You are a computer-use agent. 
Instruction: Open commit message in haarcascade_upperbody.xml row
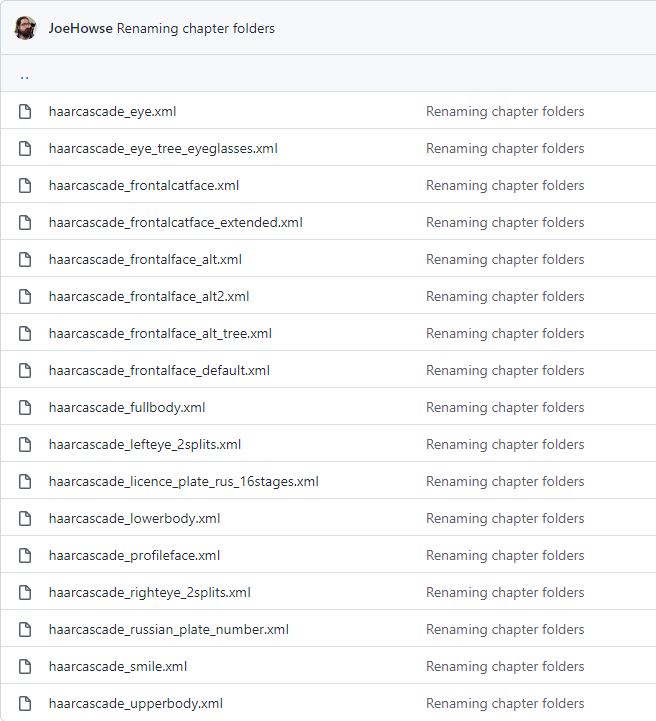coord(505,704)
